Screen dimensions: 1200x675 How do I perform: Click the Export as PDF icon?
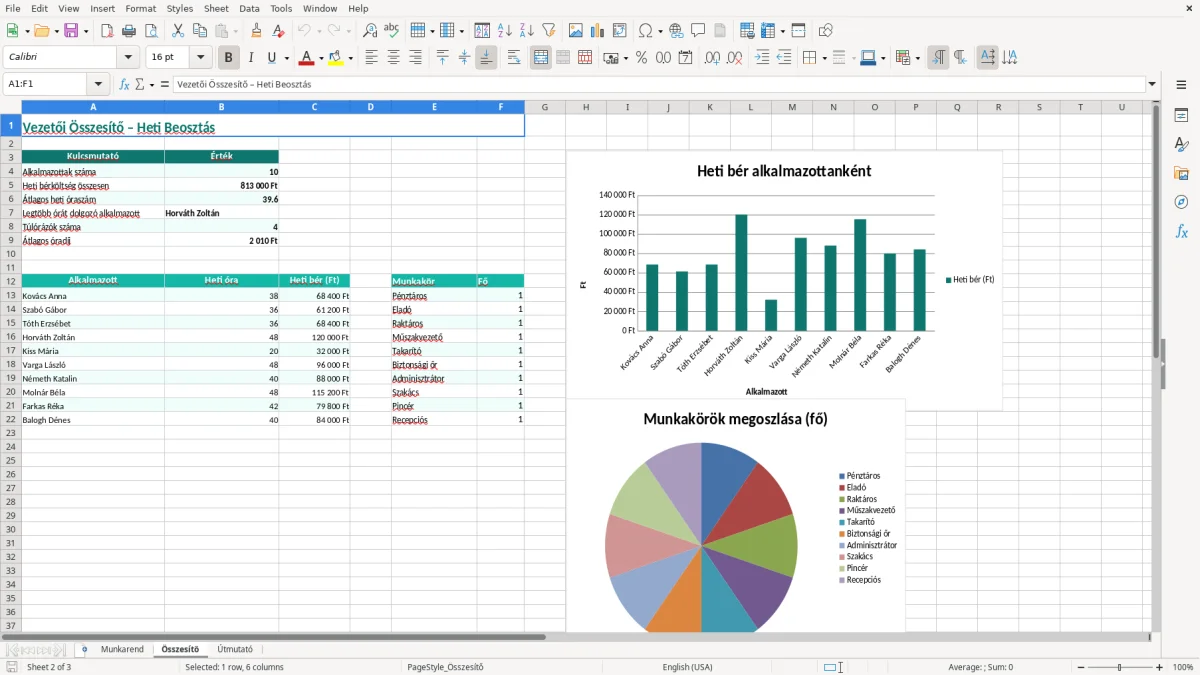click(x=107, y=31)
